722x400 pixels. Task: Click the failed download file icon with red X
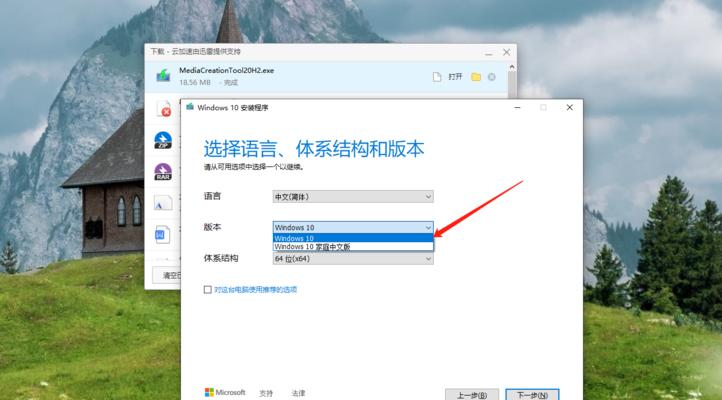(164, 109)
